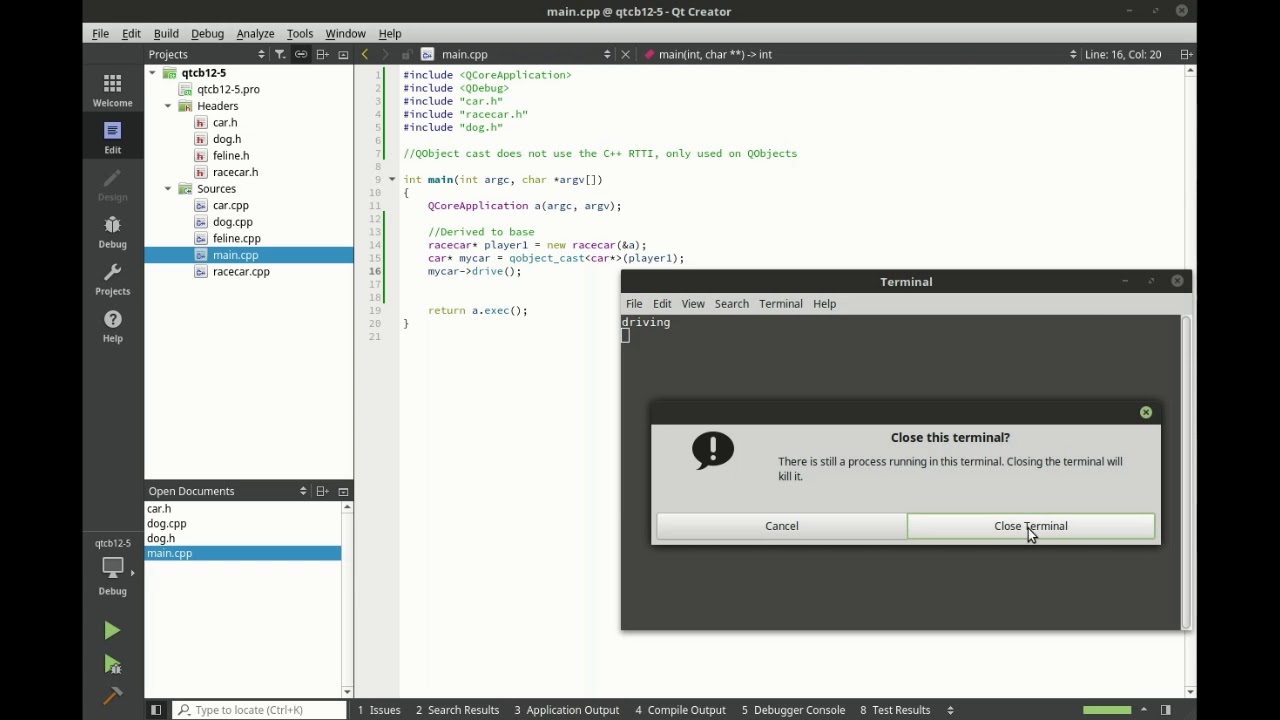Open the Terminal menu in Terminal window
This screenshot has height=720, width=1280.
[x=780, y=304]
